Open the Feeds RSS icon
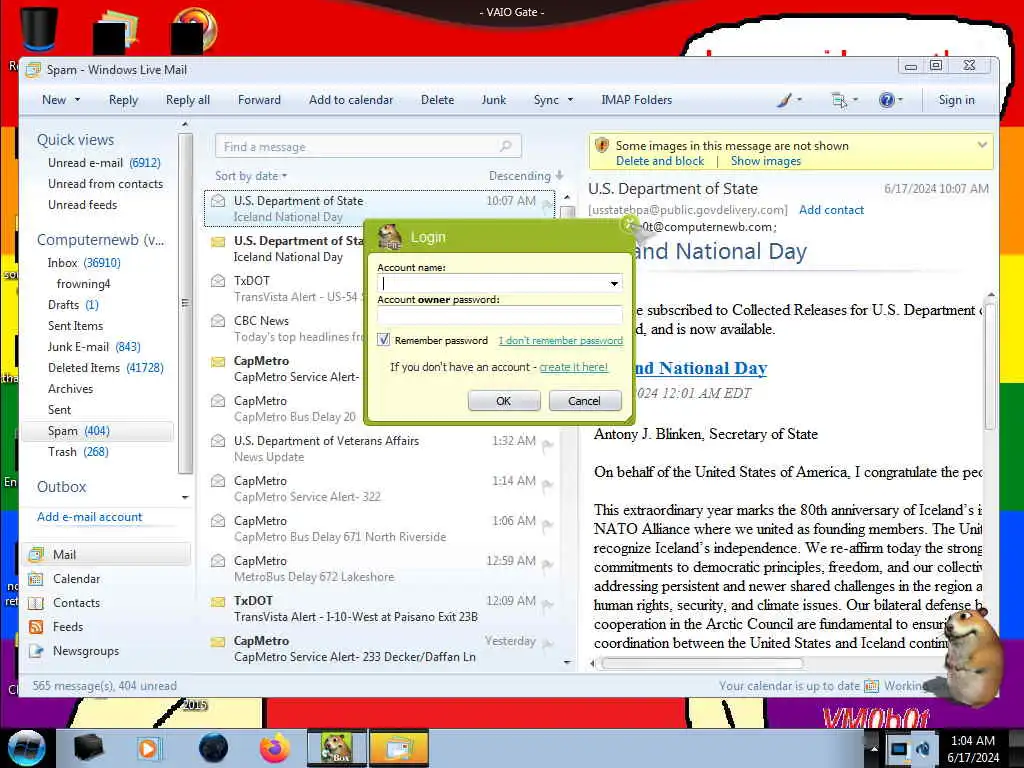 [x=36, y=627]
